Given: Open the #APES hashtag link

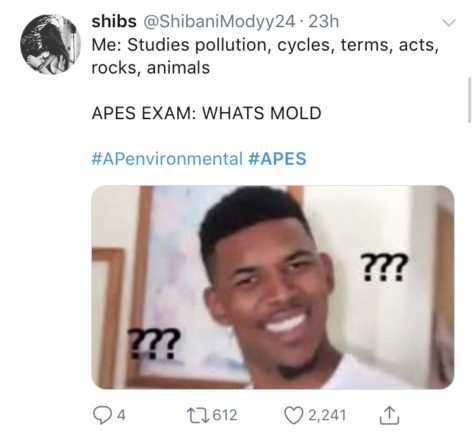Looking at the screenshot, I should (x=277, y=158).
